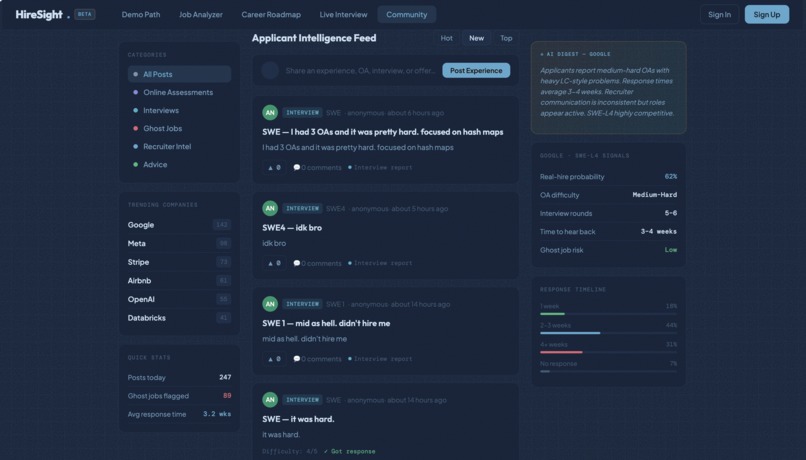This screenshot has width=806, height=460.
Task: Click INTERVIEW tag on hash maps post
Action: [x=302, y=113]
